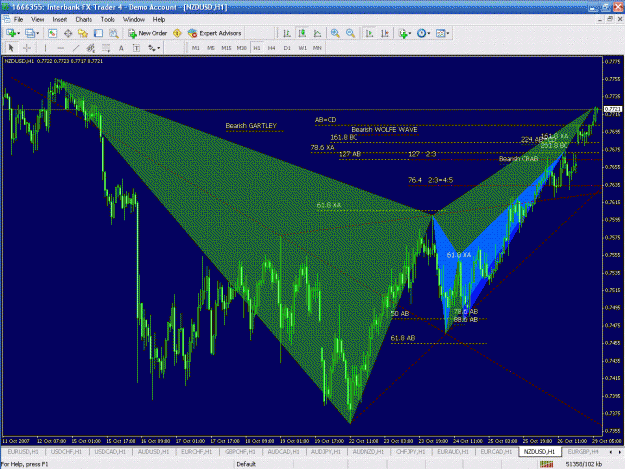
Task: Expand the Indicators dropdown arrow
Action: 410,33
